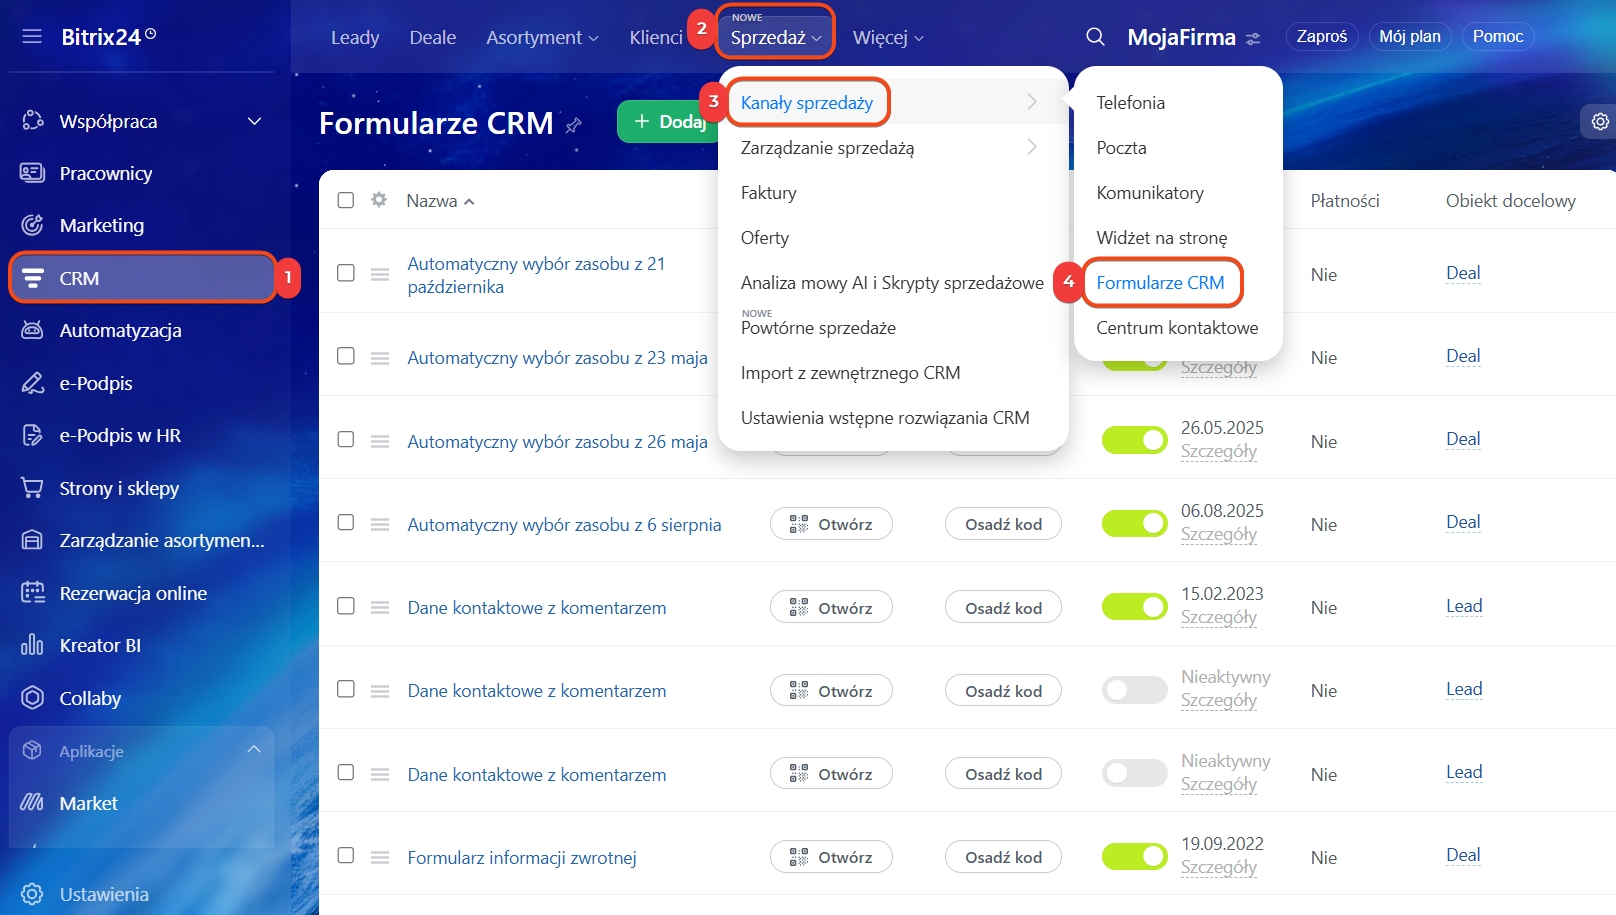This screenshot has height=915, width=1616.
Task: Click the Zarządzanie asortymentem warehouse icon
Action: coord(33,540)
